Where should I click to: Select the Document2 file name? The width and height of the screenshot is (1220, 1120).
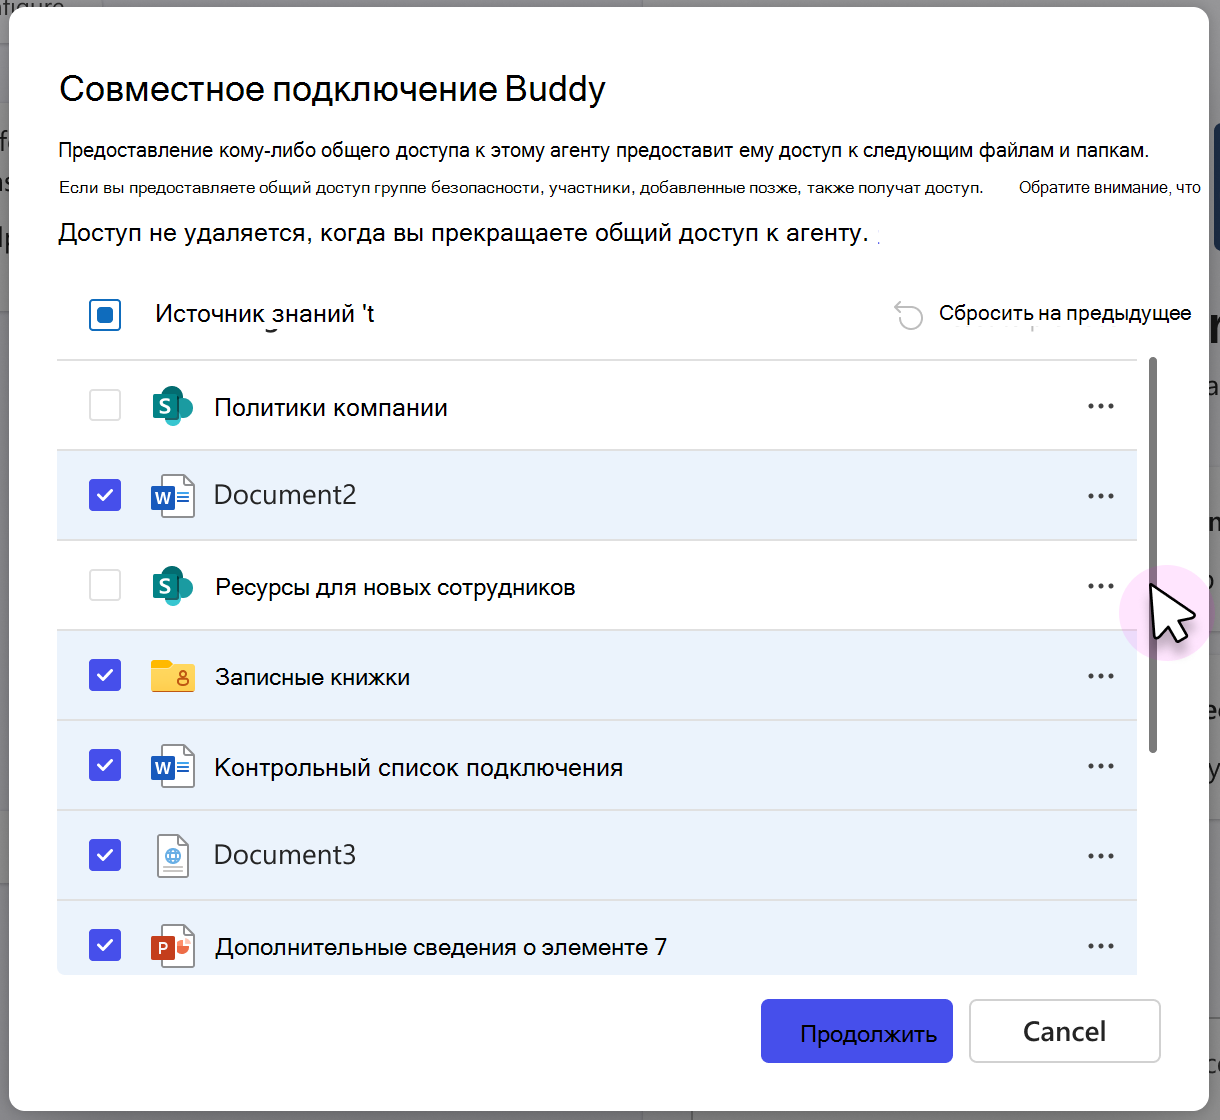[285, 495]
